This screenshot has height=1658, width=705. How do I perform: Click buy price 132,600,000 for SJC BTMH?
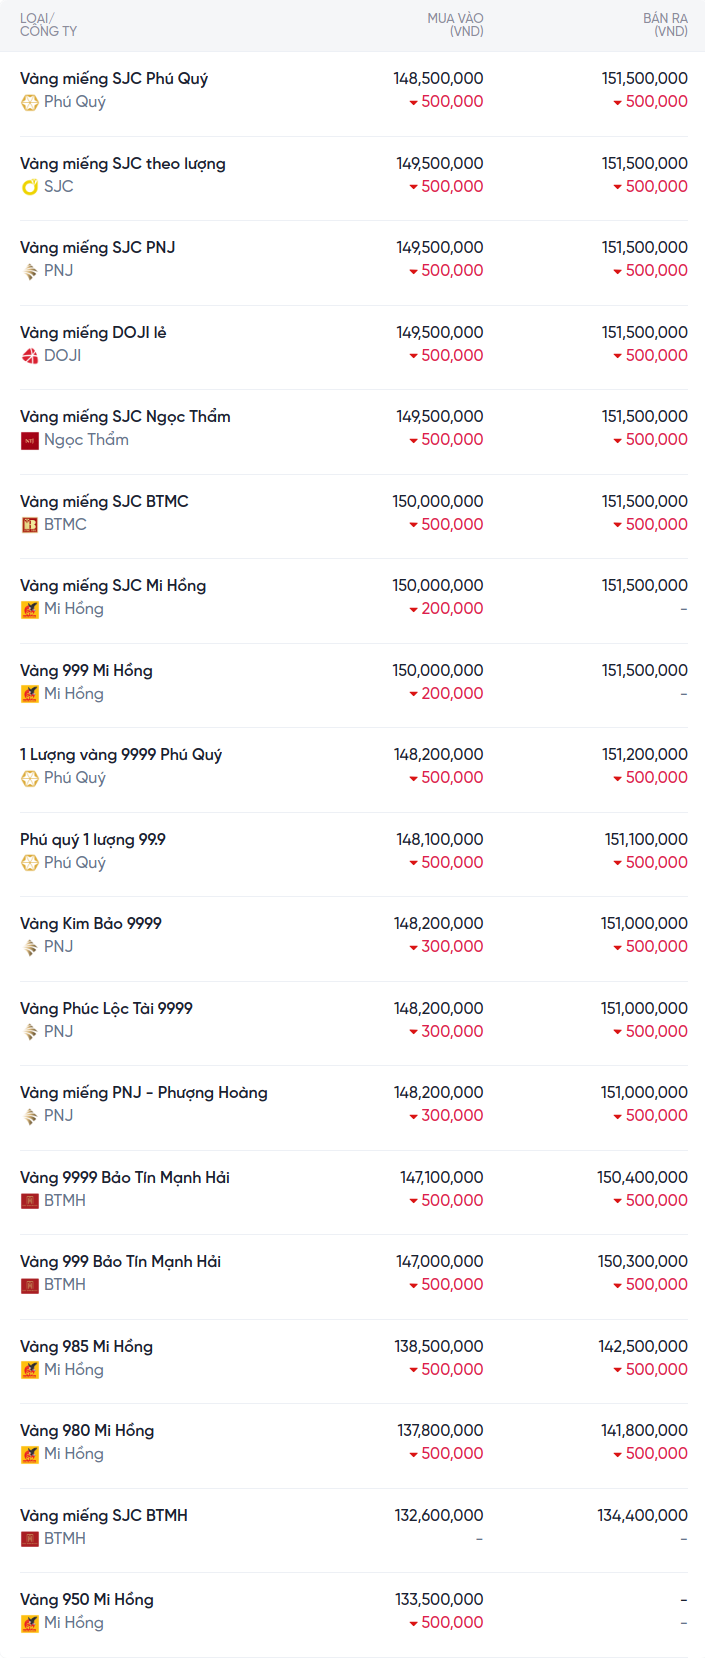439,1516
